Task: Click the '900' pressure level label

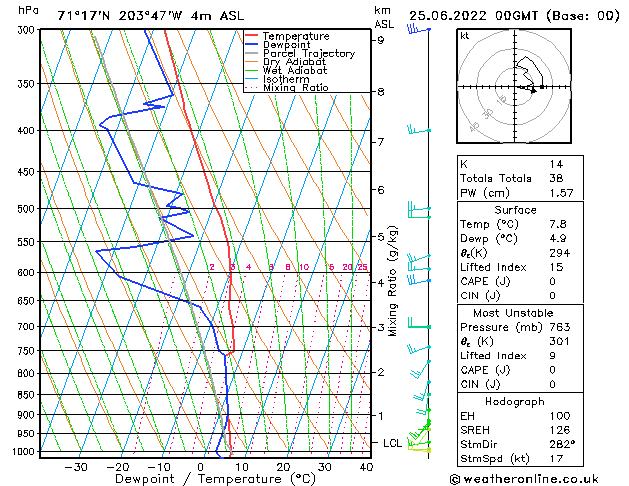Action: (x=28, y=415)
